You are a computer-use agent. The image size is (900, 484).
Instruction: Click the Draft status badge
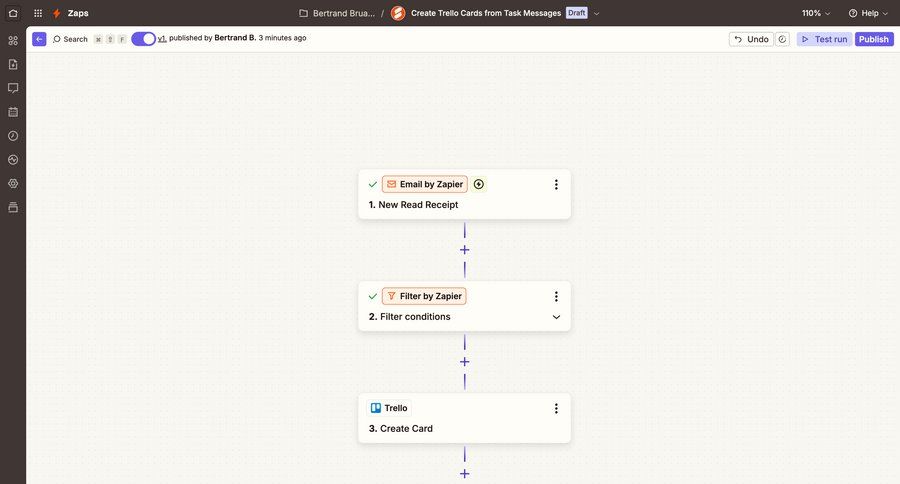tap(576, 13)
